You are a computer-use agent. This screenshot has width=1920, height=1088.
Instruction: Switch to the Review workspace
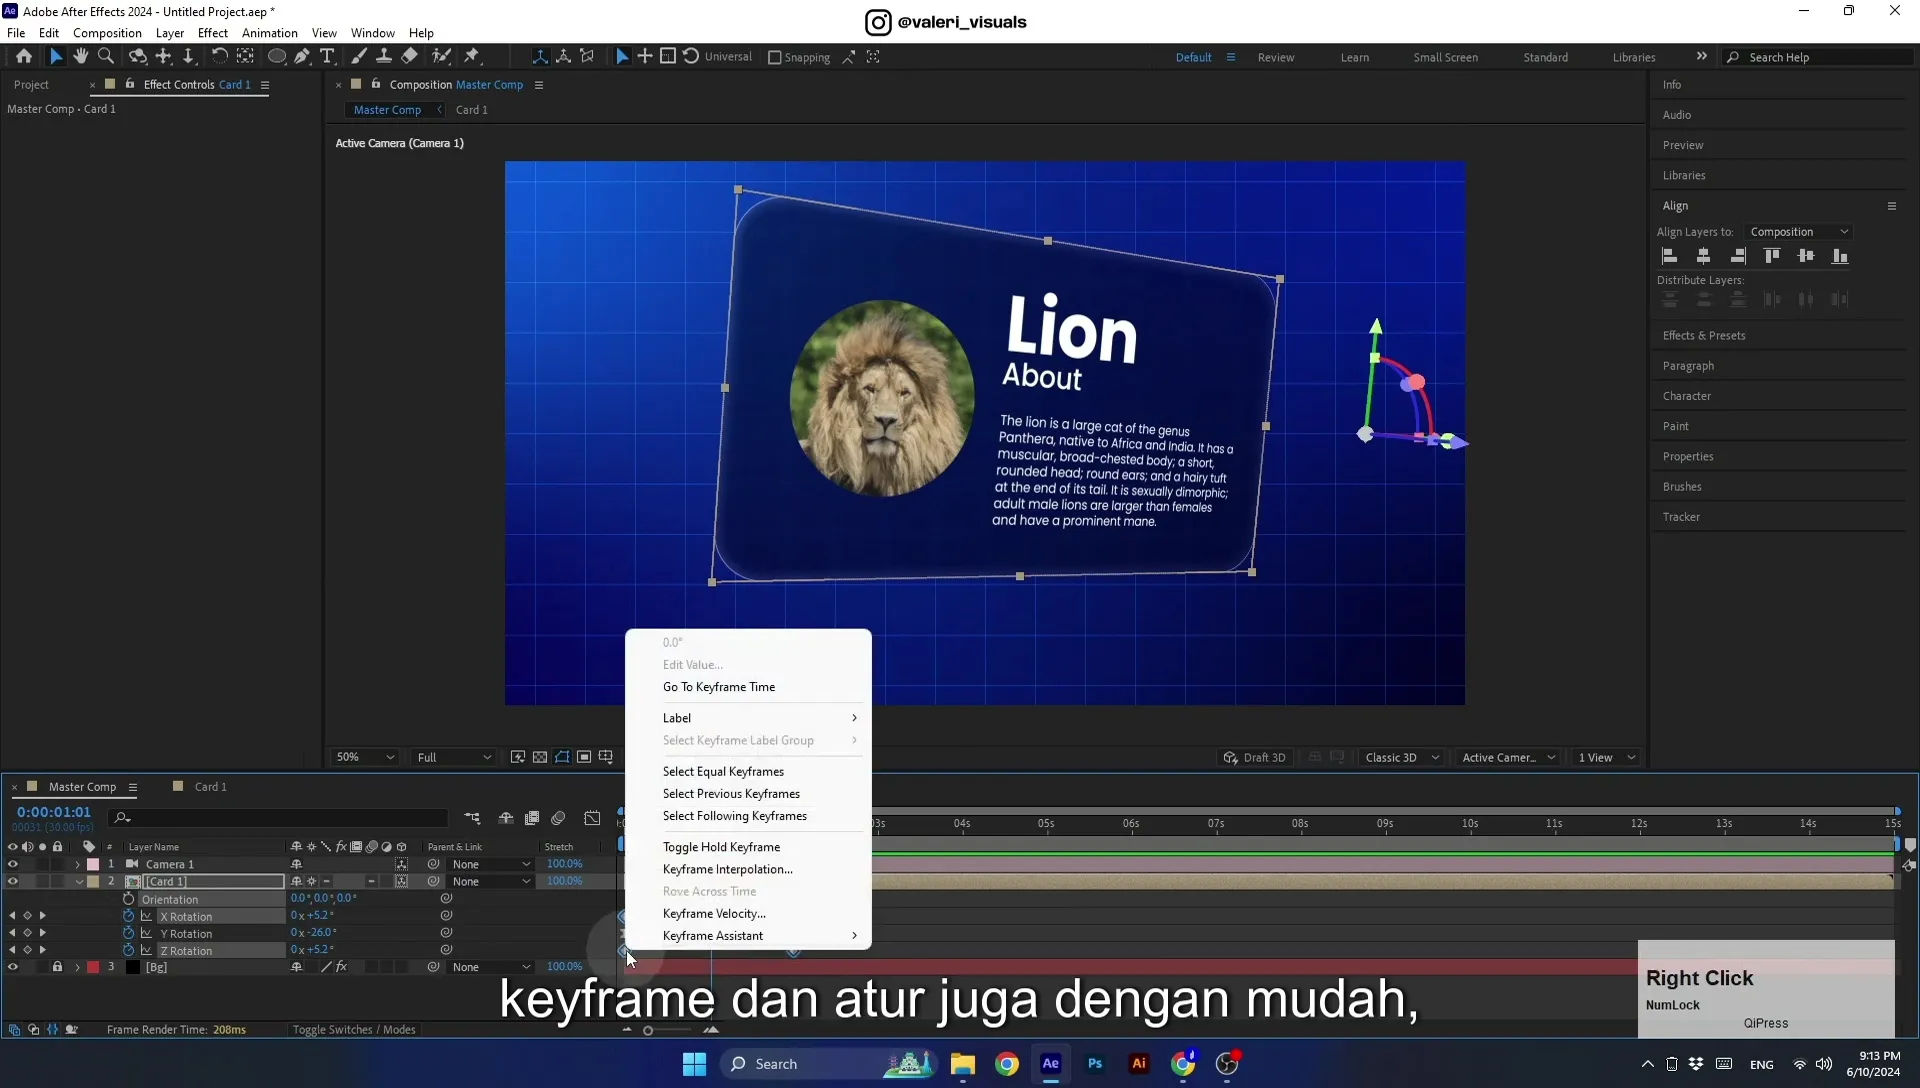pos(1276,57)
